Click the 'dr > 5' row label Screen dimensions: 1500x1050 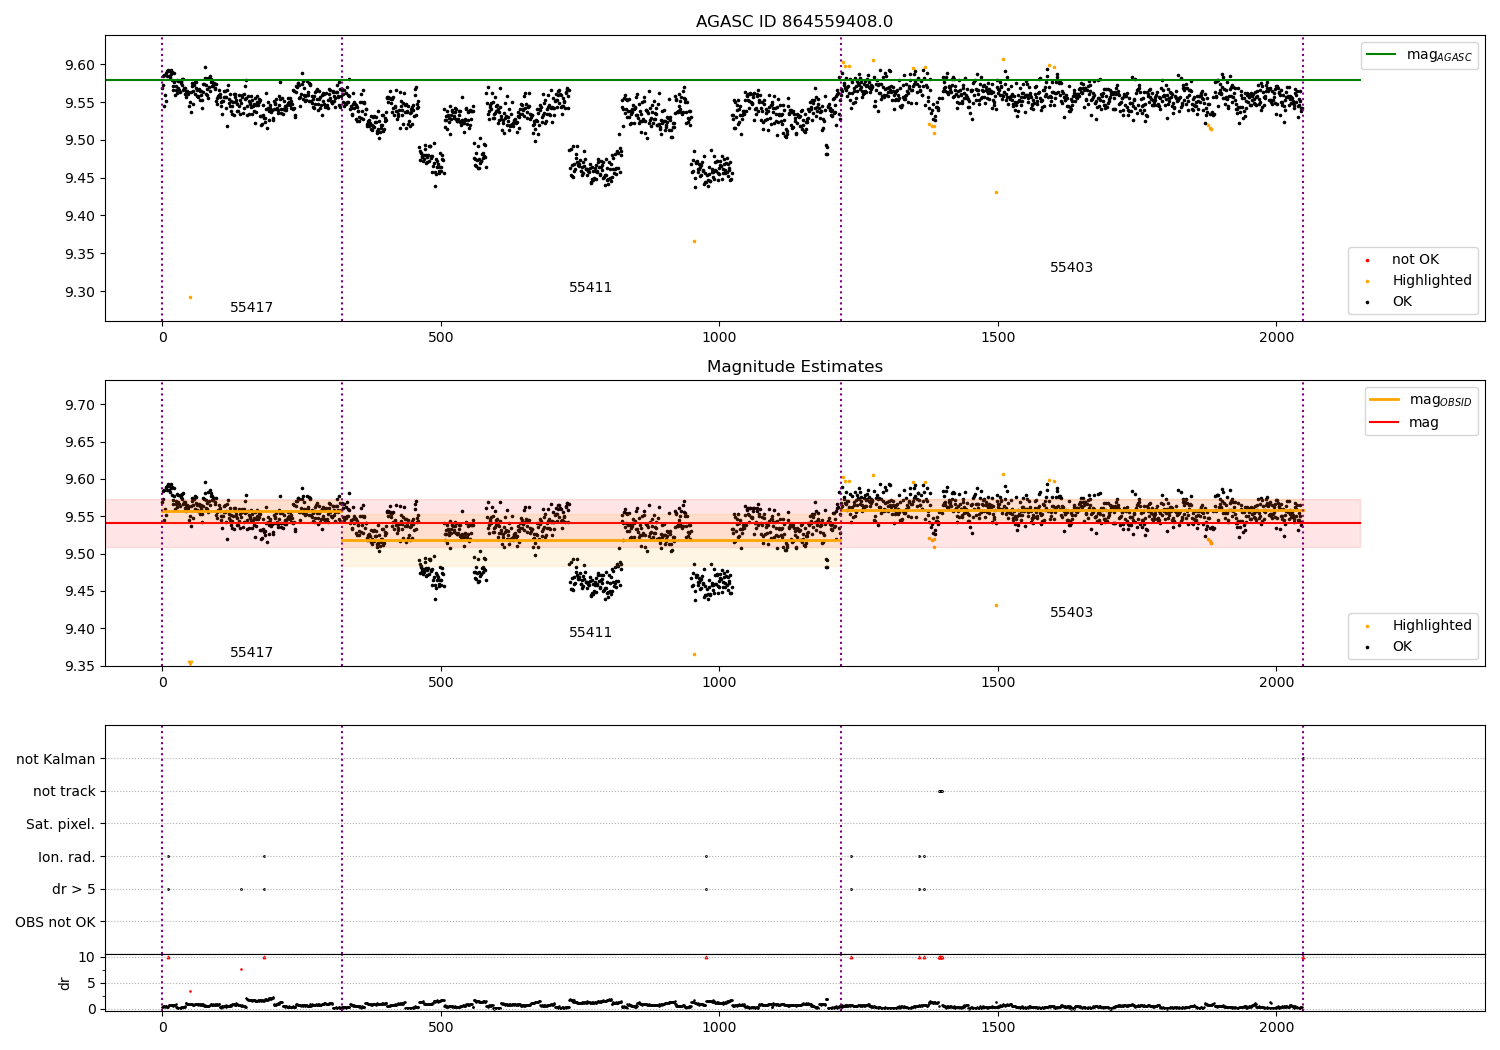74,890
